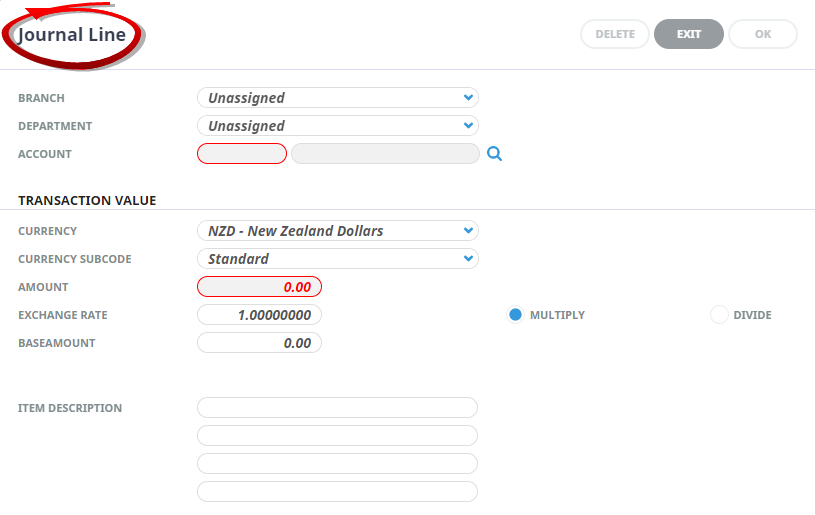Expand the Department dropdown
The width and height of the screenshot is (815, 515).
pyautogui.click(x=337, y=126)
